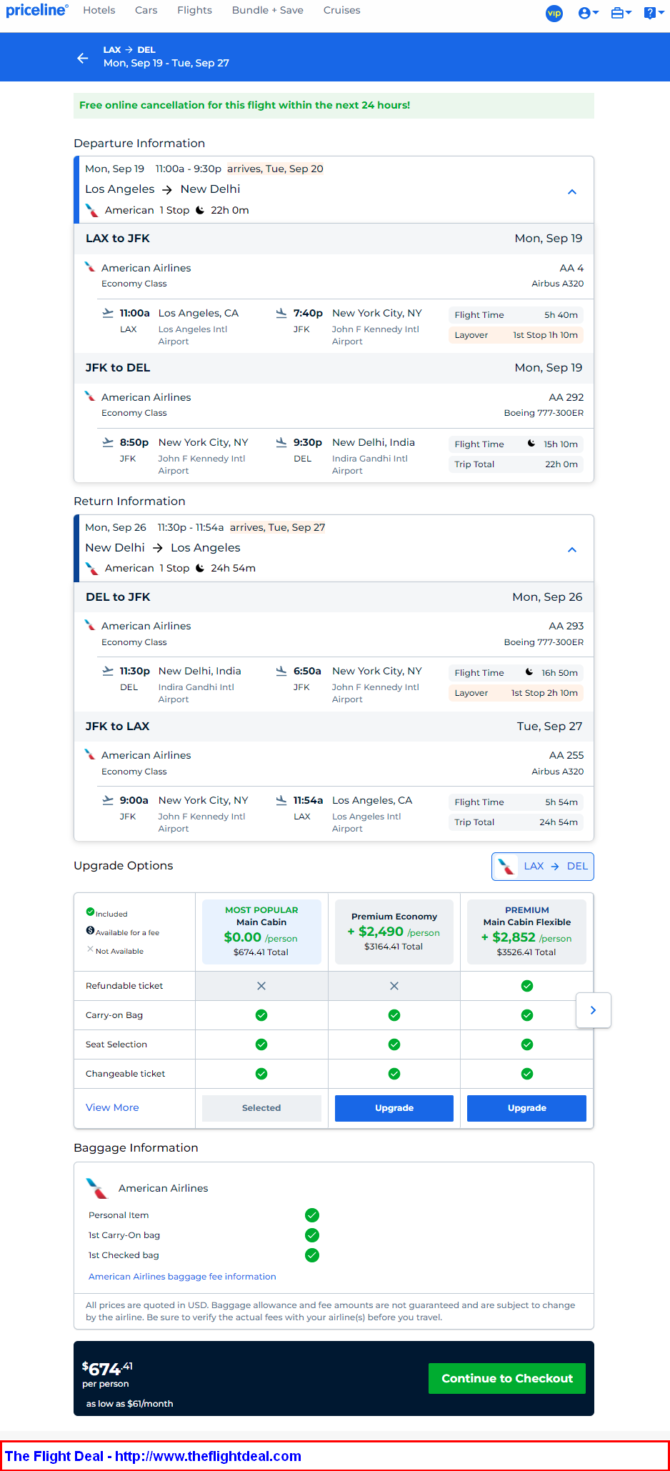
Task: Click the American Airlines logo in return summary
Action: [92, 568]
